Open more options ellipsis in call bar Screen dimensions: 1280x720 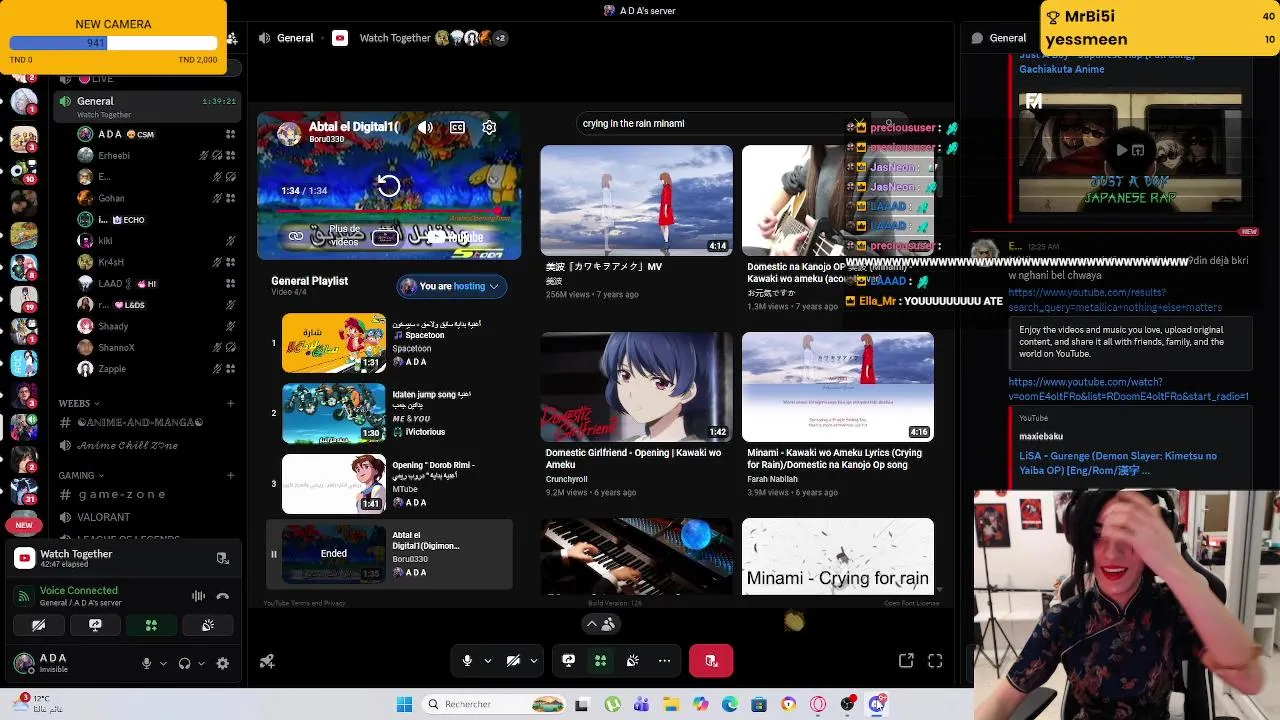664,661
